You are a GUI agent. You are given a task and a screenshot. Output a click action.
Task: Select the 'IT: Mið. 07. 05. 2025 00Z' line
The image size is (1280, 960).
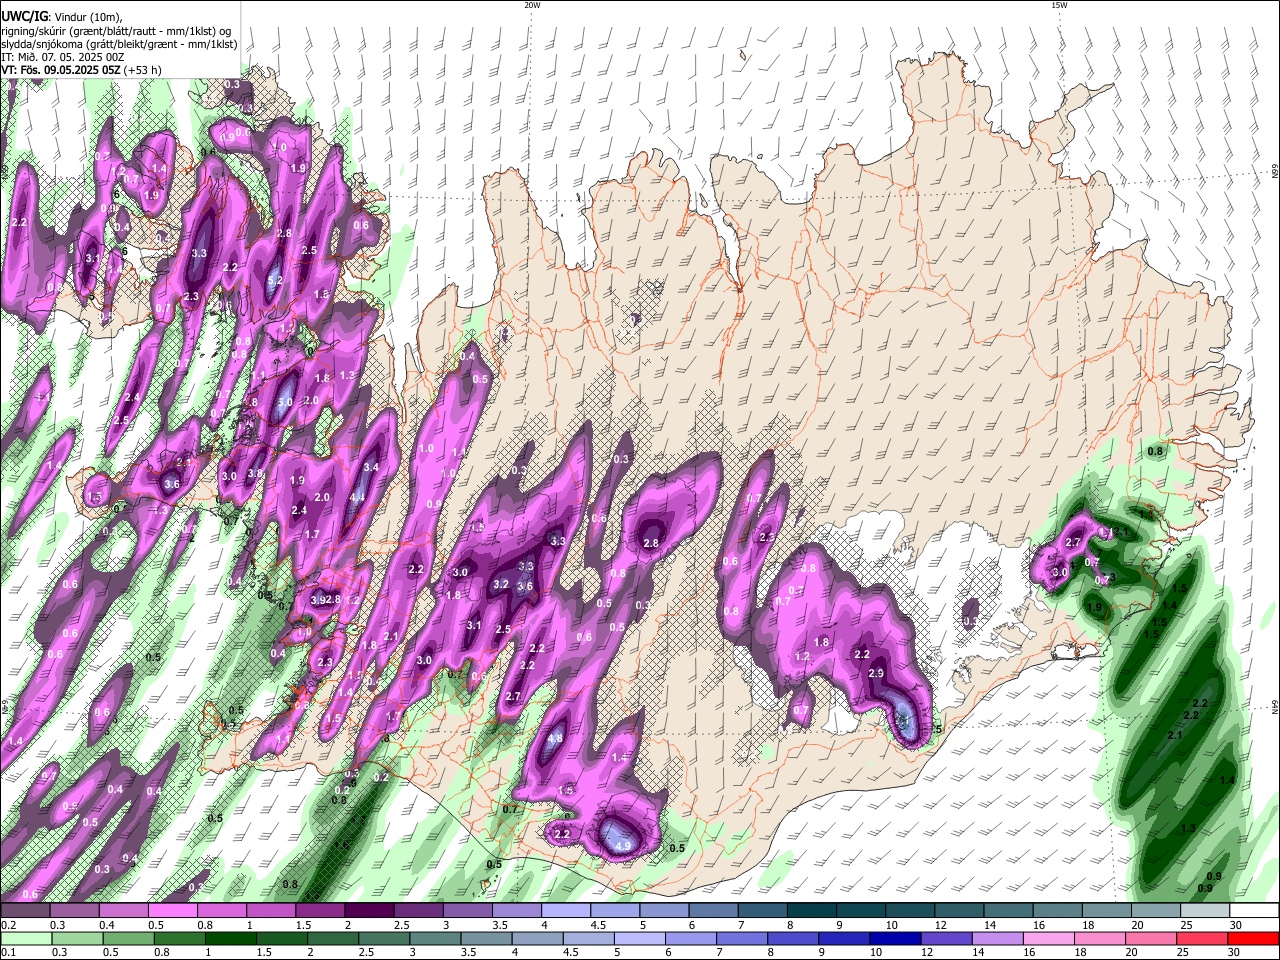pos(62,57)
